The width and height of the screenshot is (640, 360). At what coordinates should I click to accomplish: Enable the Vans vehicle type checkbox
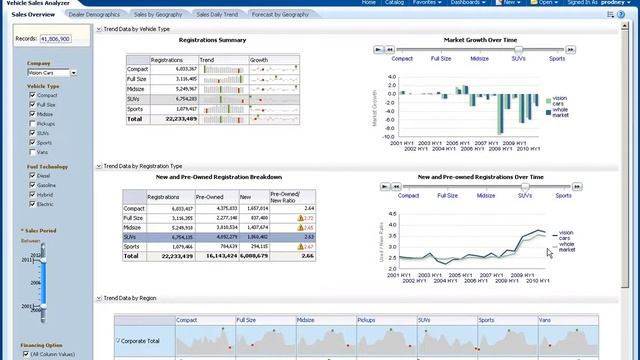coord(32,152)
